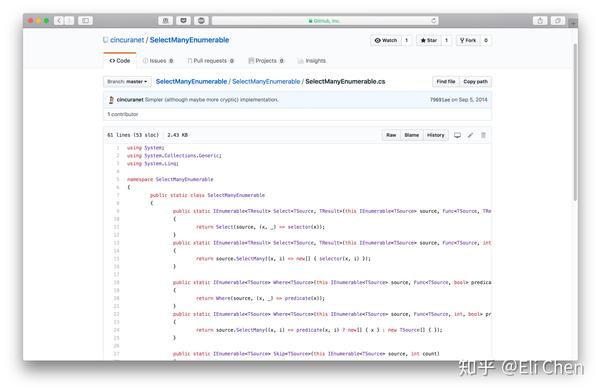Open the Branch: master dropdown
This screenshot has width=600, height=392.
click(x=127, y=82)
